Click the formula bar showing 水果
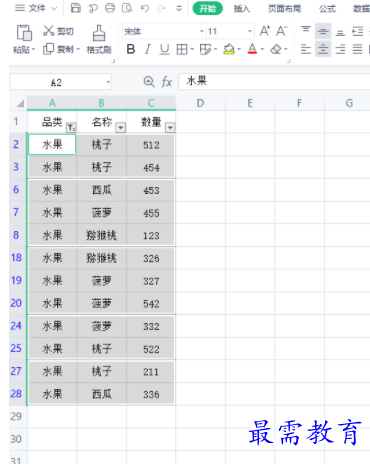370x464 pixels. (x=274, y=82)
